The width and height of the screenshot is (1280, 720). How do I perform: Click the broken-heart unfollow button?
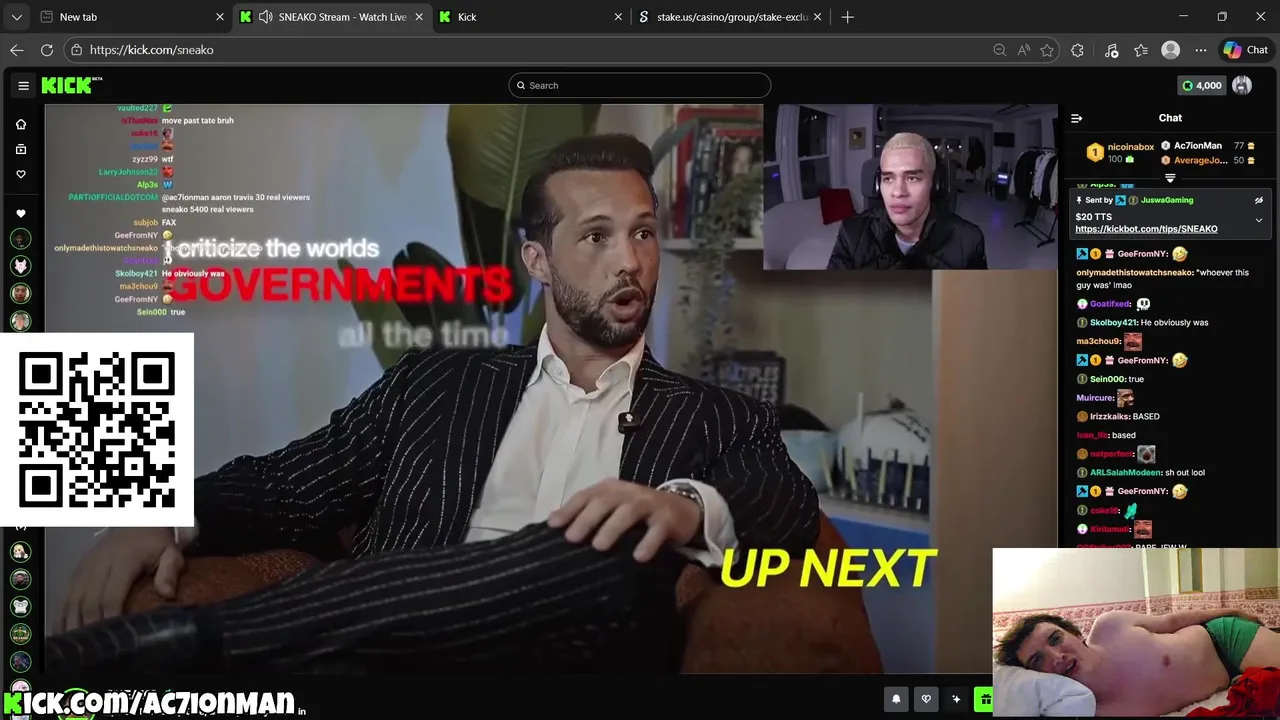[x=926, y=699]
